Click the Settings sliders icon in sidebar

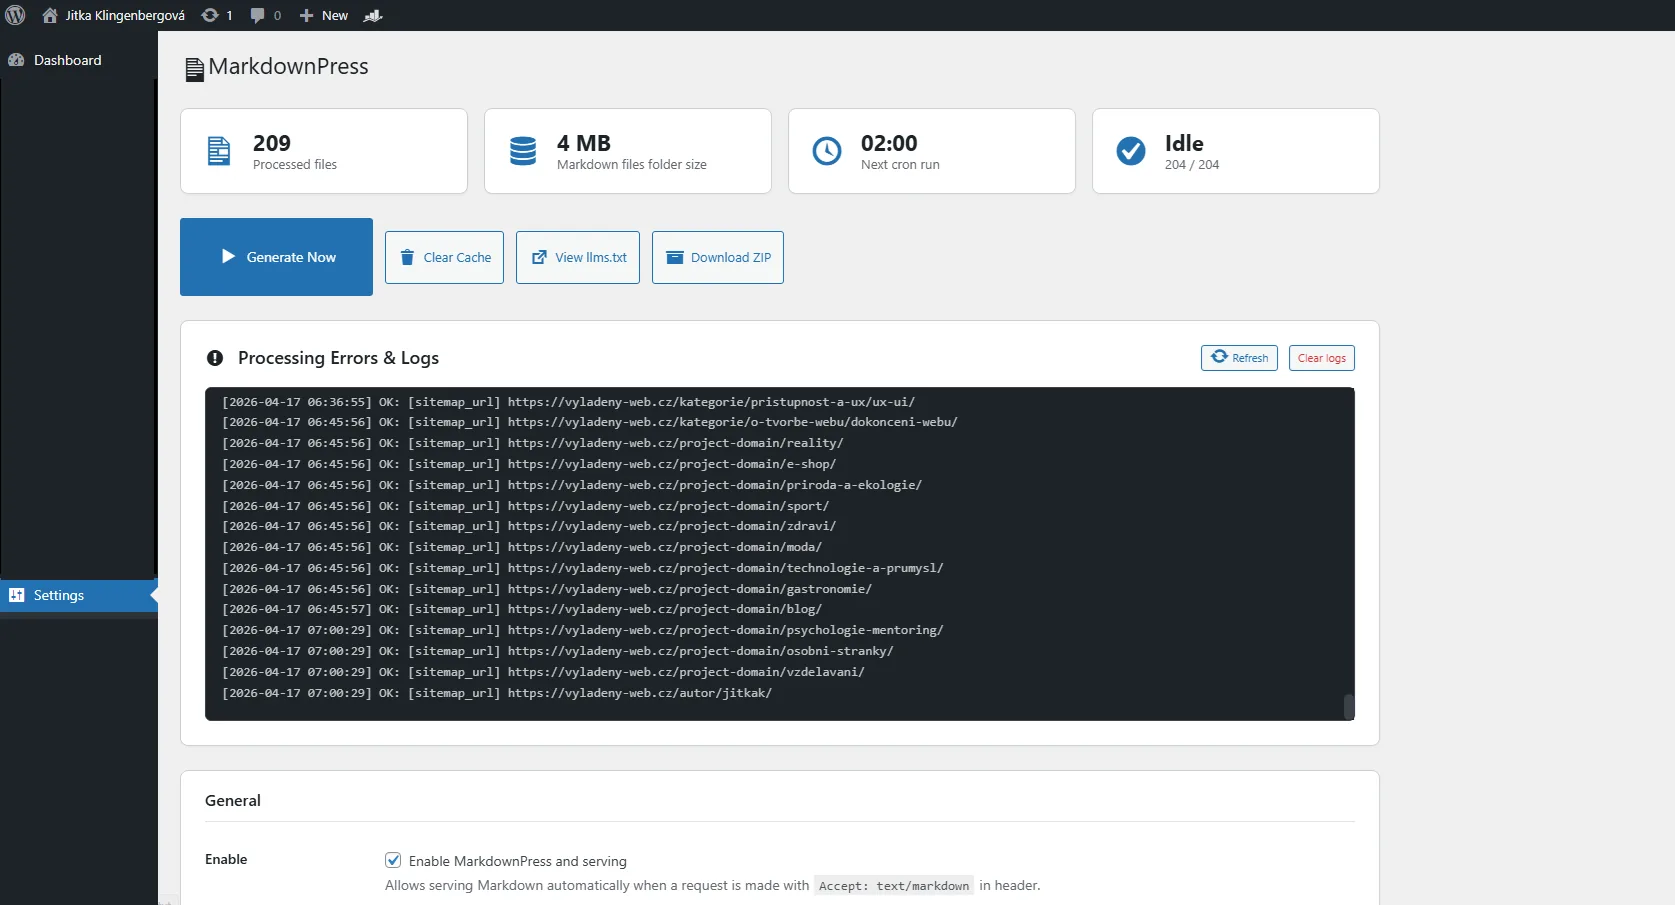pyautogui.click(x=16, y=595)
